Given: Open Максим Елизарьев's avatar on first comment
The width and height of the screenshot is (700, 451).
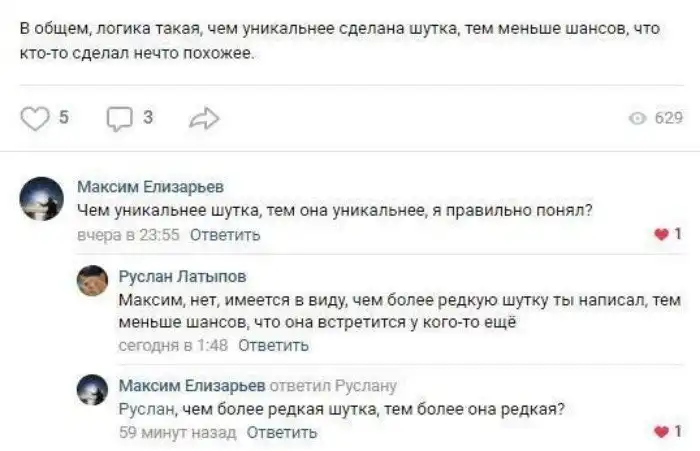Looking at the screenshot, I should point(41,198).
